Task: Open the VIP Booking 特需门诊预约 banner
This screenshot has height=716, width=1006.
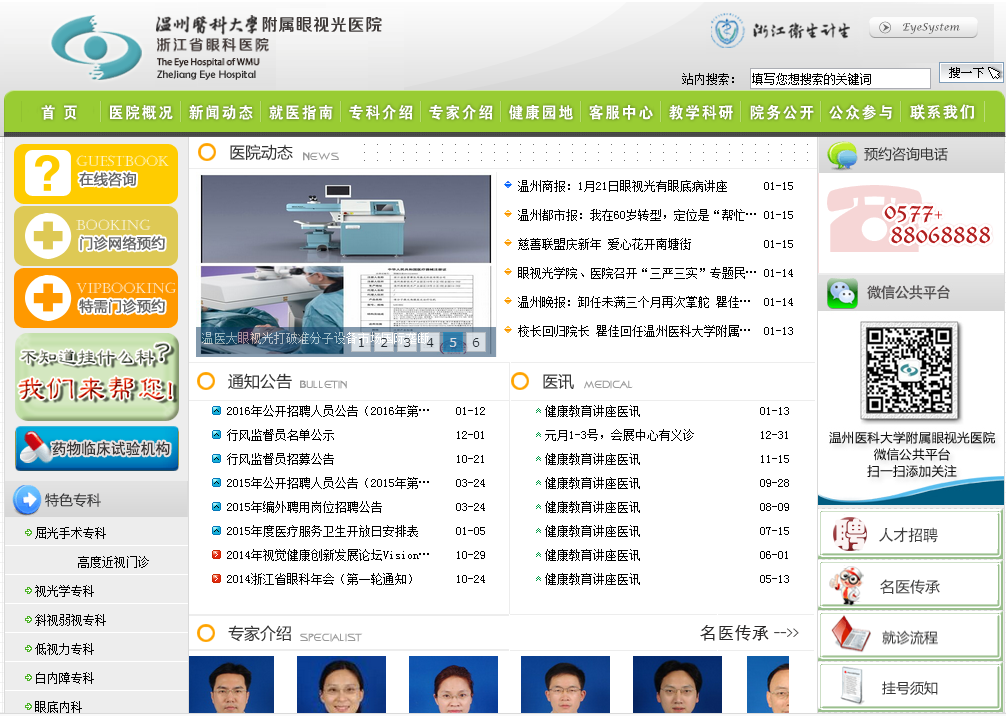Action: [x=96, y=298]
